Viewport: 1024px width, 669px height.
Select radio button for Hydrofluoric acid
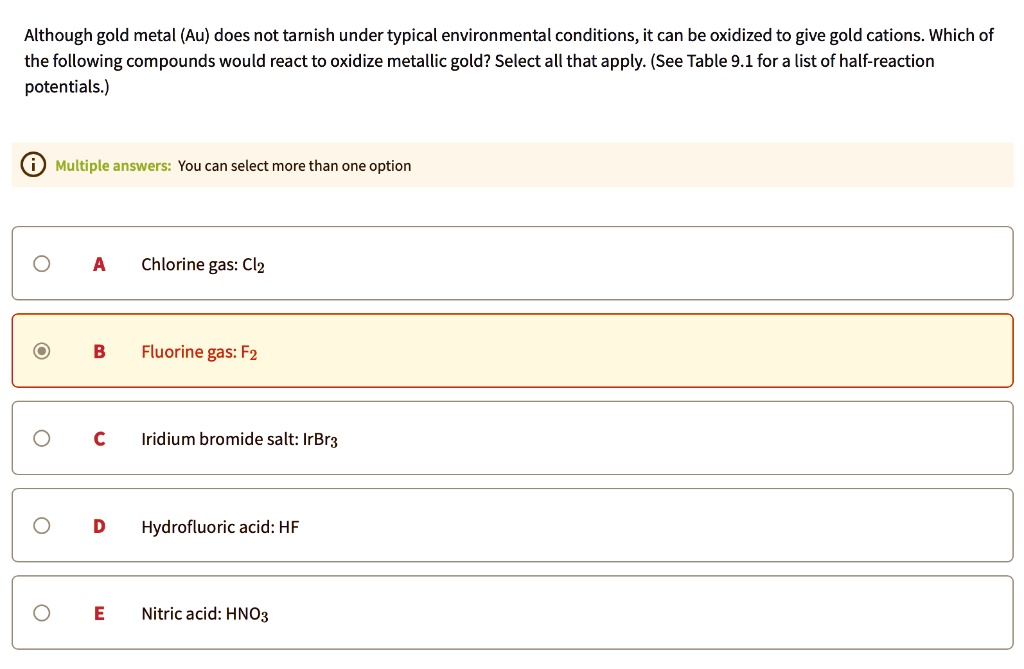(x=41, y=526)
